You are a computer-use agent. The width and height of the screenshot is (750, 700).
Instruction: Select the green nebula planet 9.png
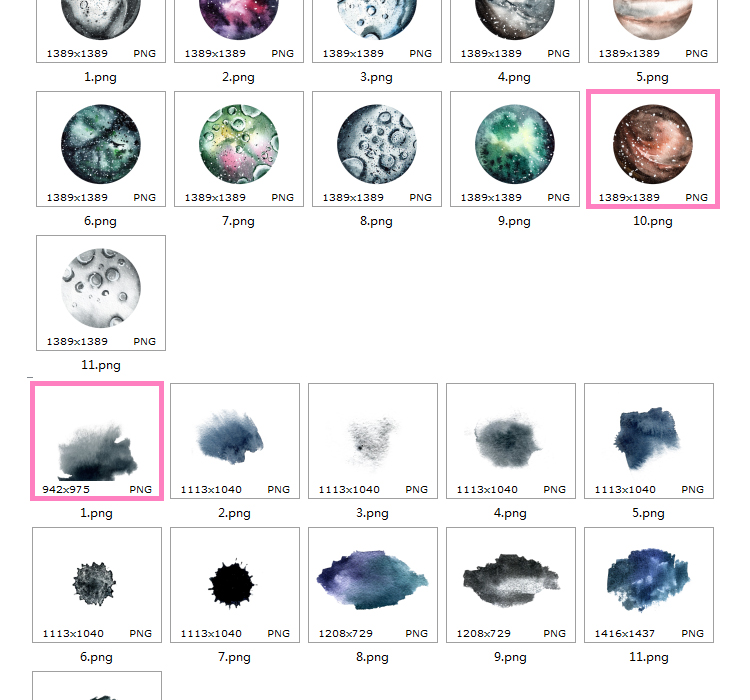click(515, 149)
